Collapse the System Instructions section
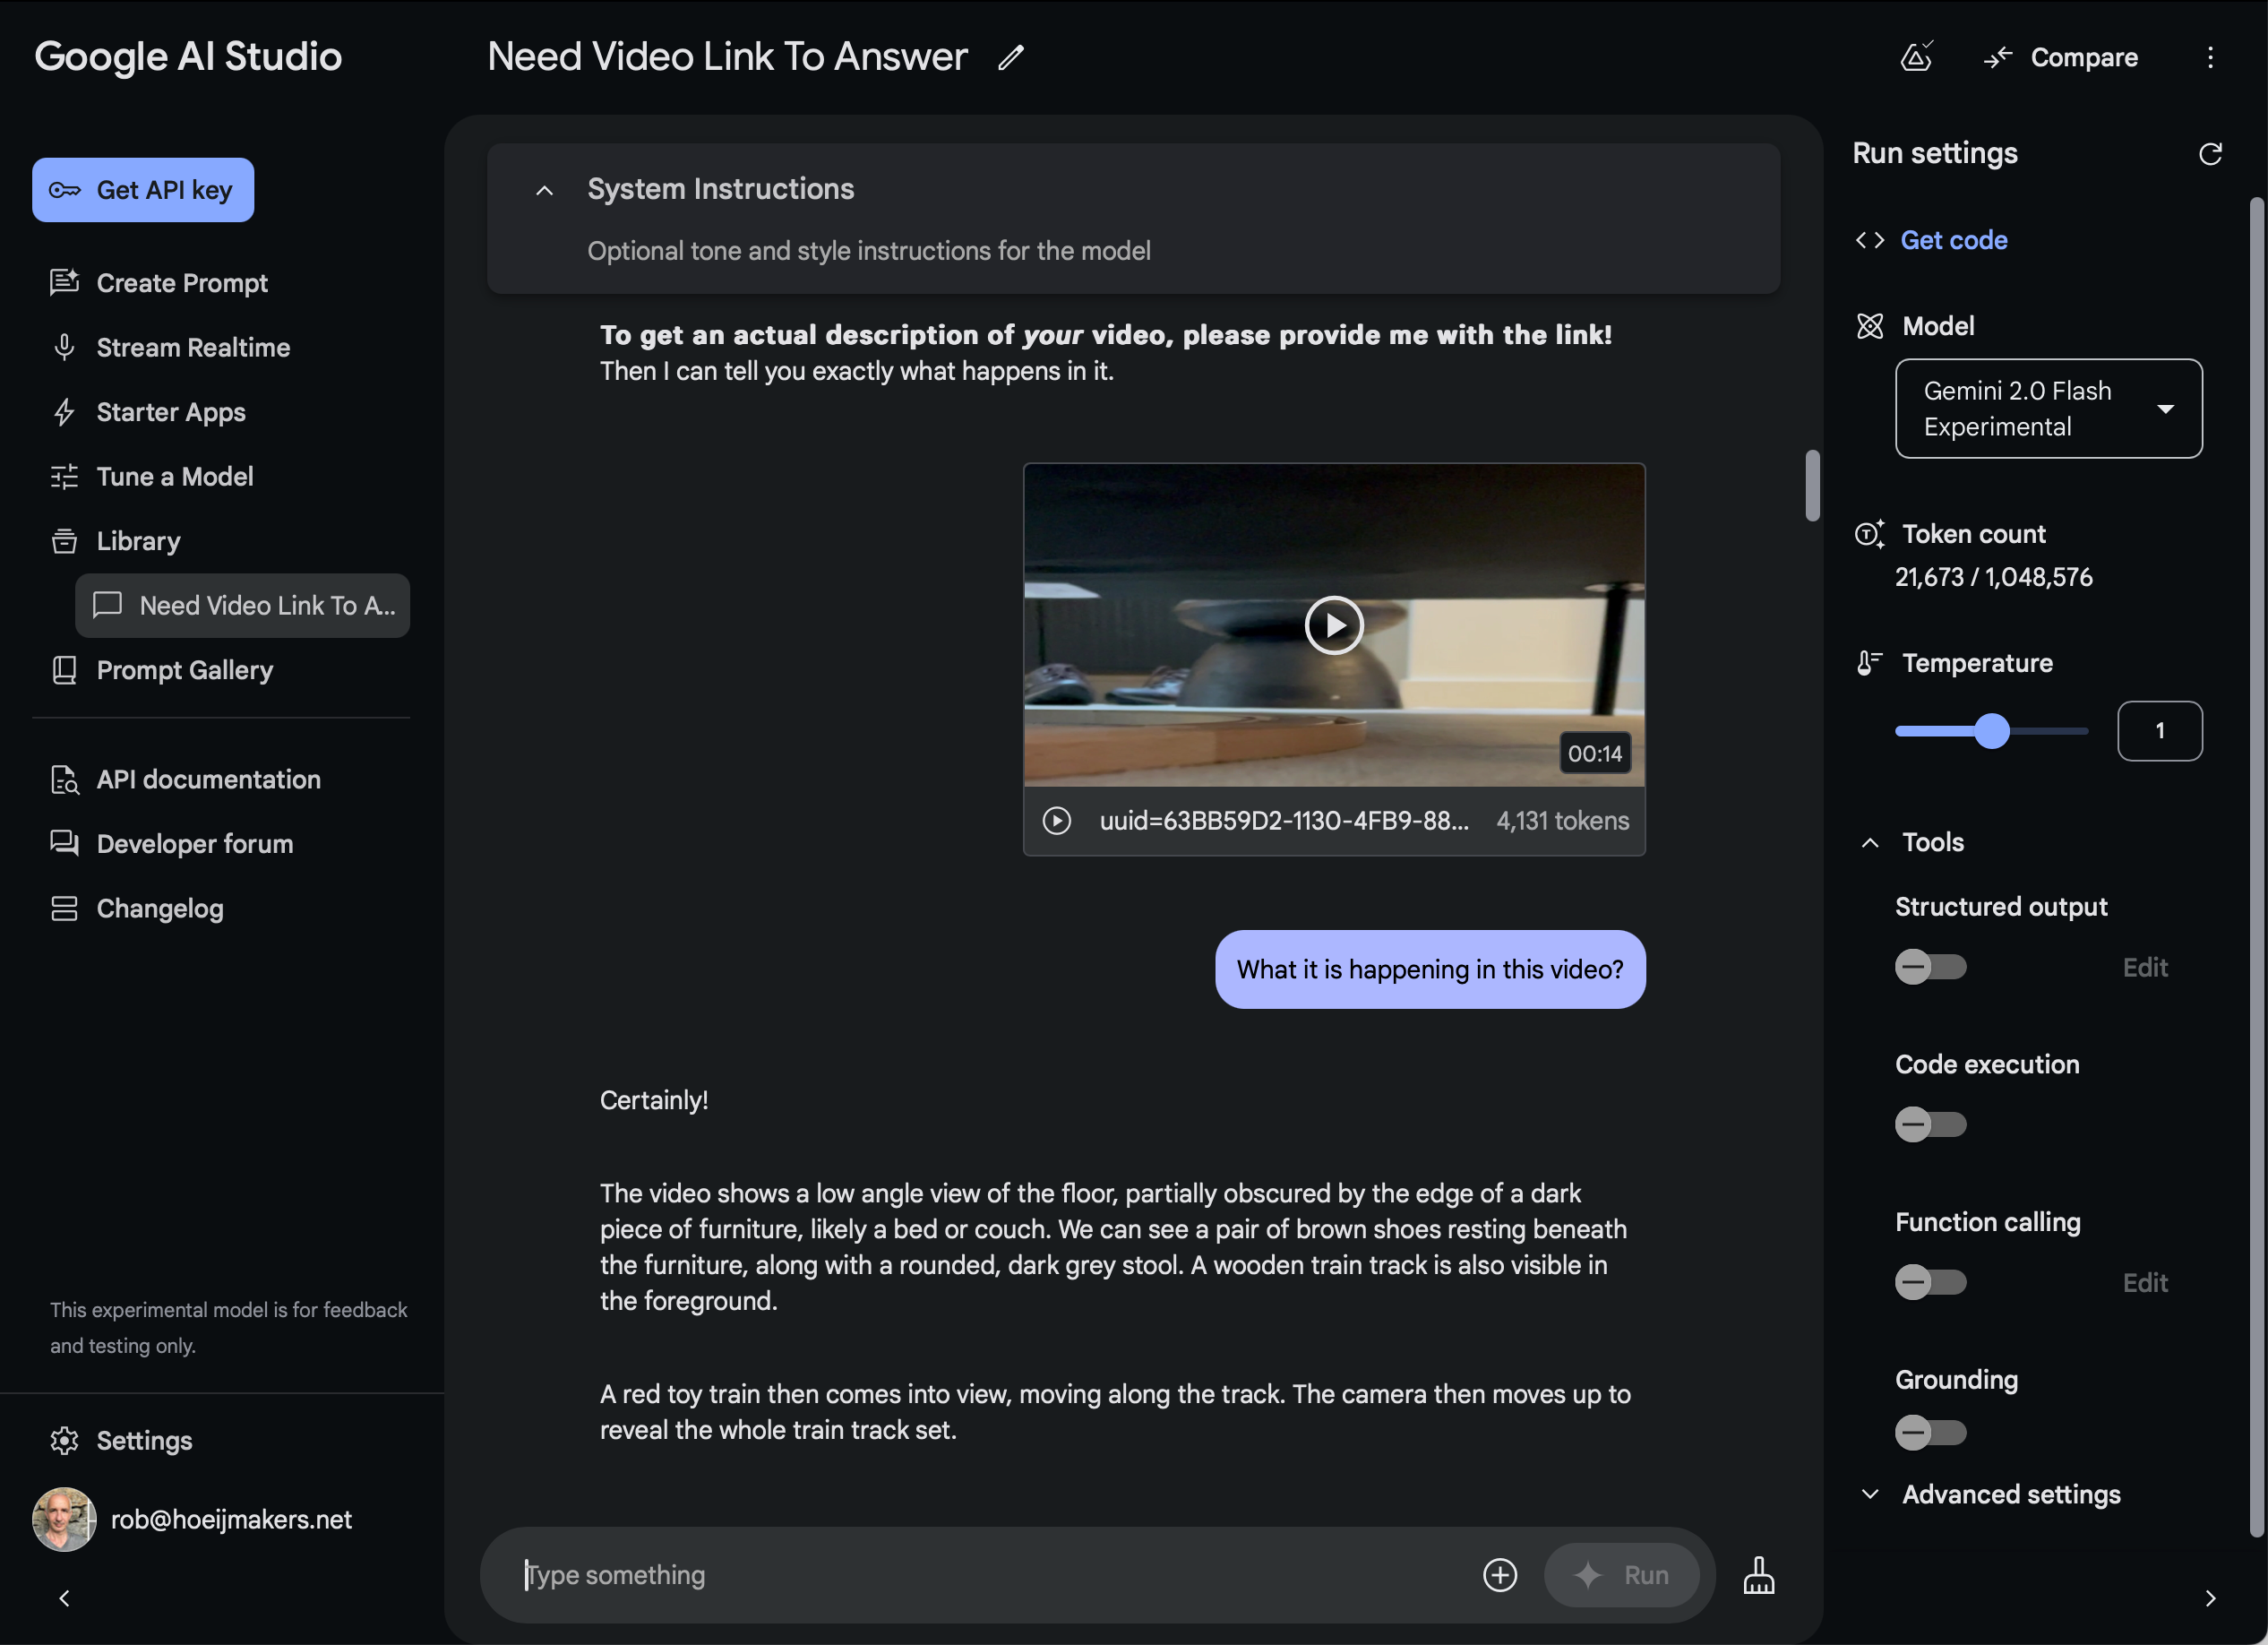2268x1645 pixels. click(544, 190)
